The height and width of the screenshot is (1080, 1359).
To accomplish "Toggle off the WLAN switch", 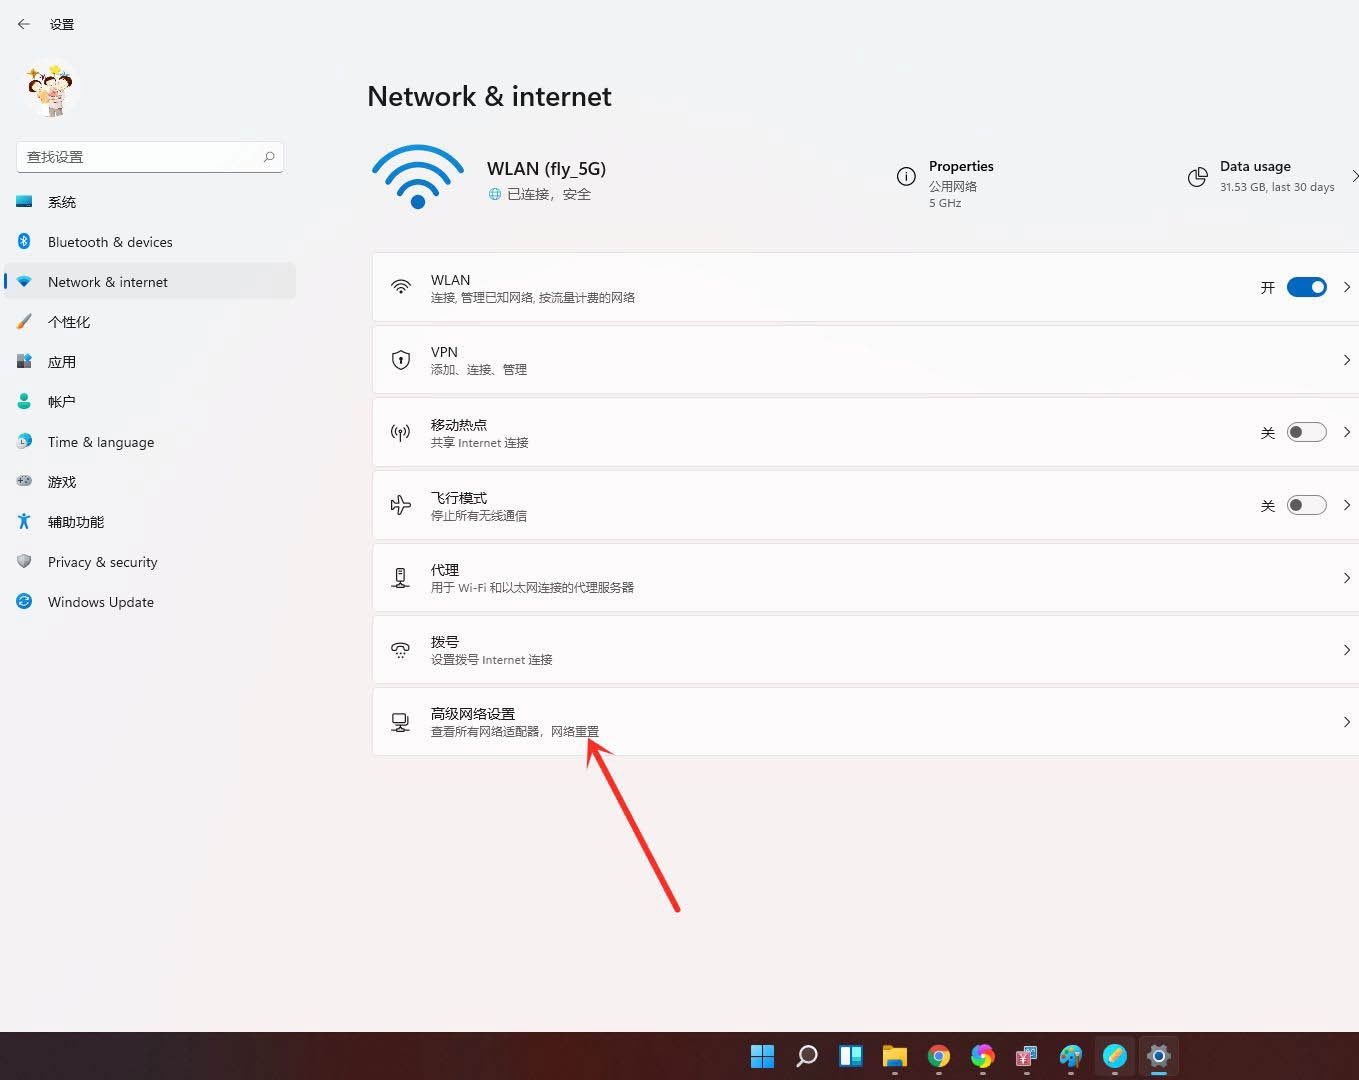I will click(1306, 287).
